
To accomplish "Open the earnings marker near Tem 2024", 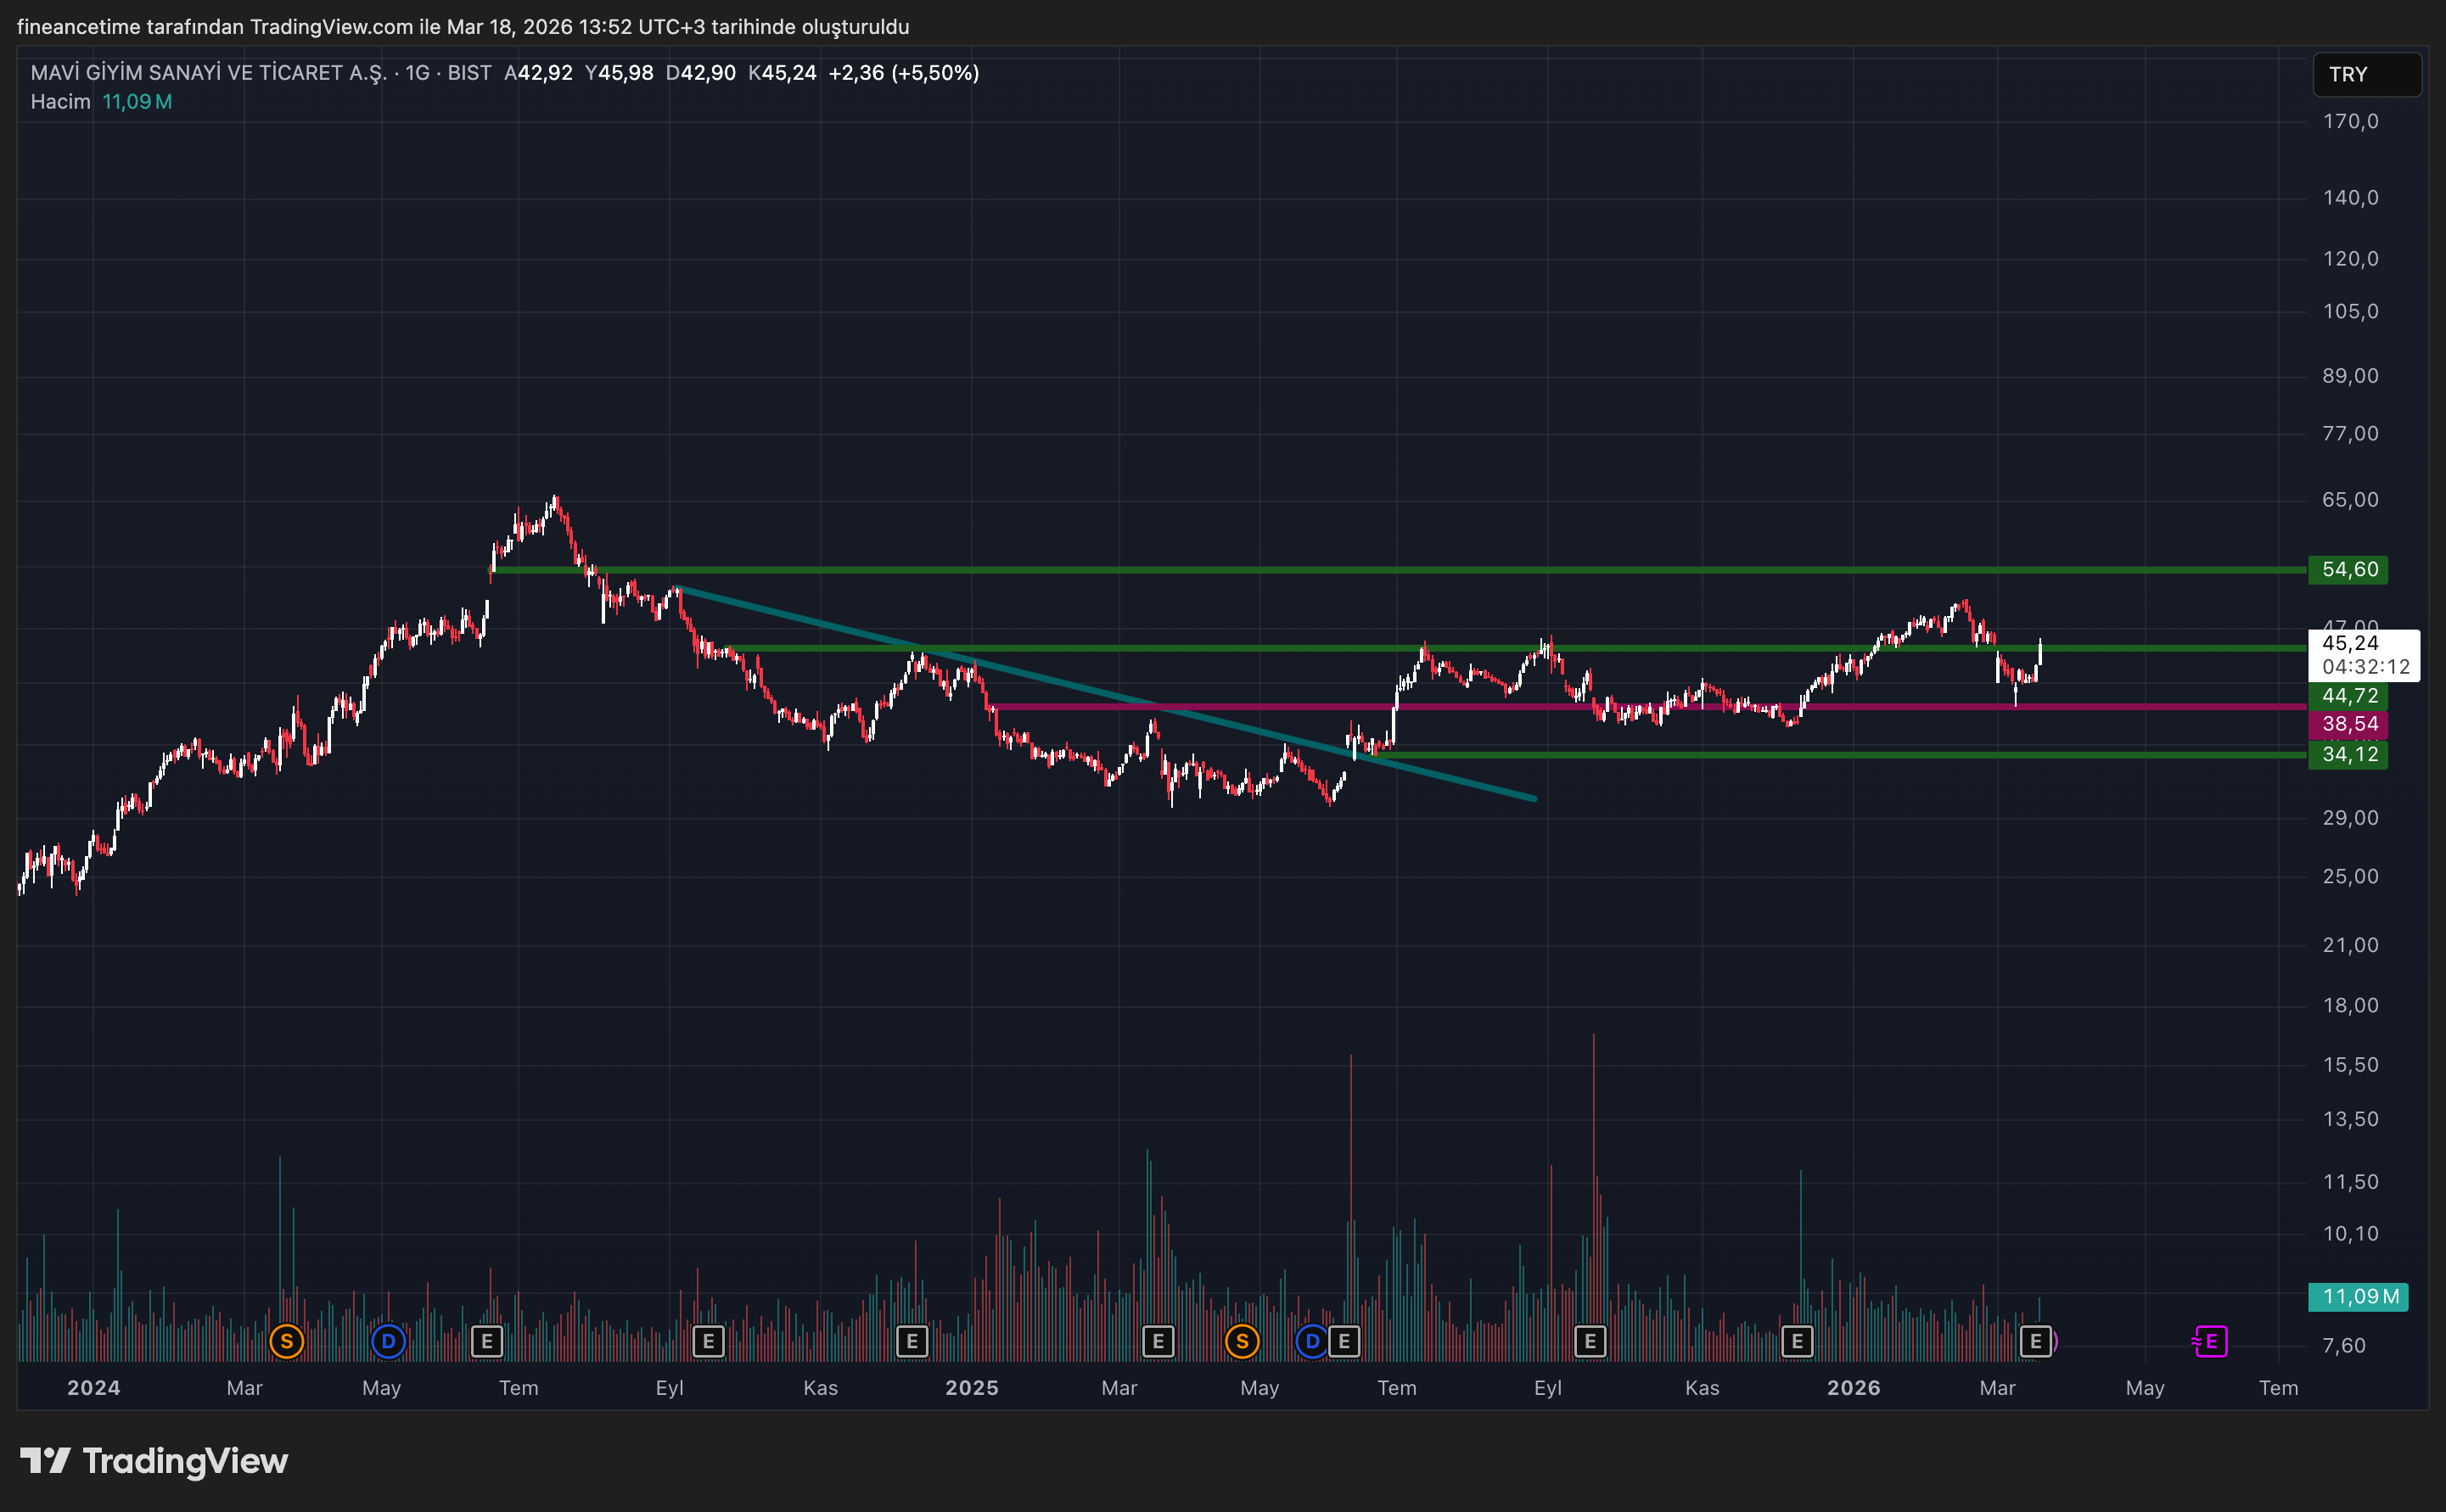I will coord(487,1341).
